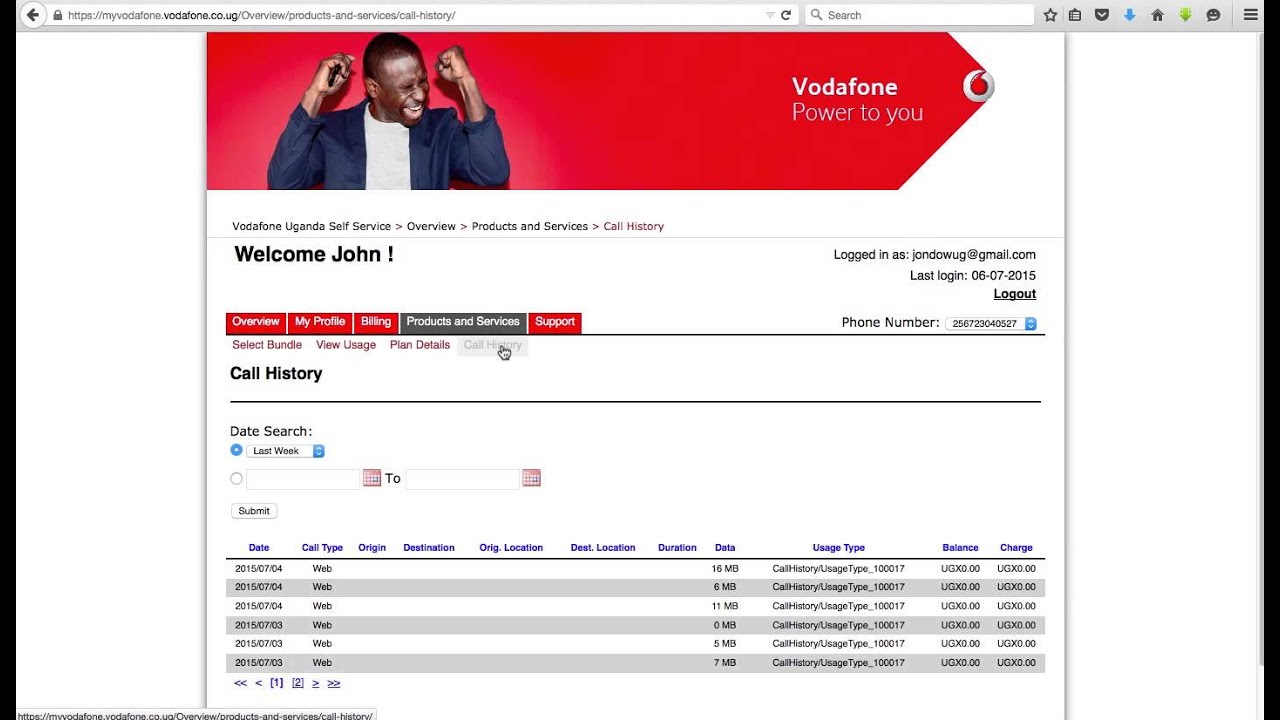Click the Overview breadcrumb link
The height and width of the screenshot is (720, 1280).
point(431,227)
